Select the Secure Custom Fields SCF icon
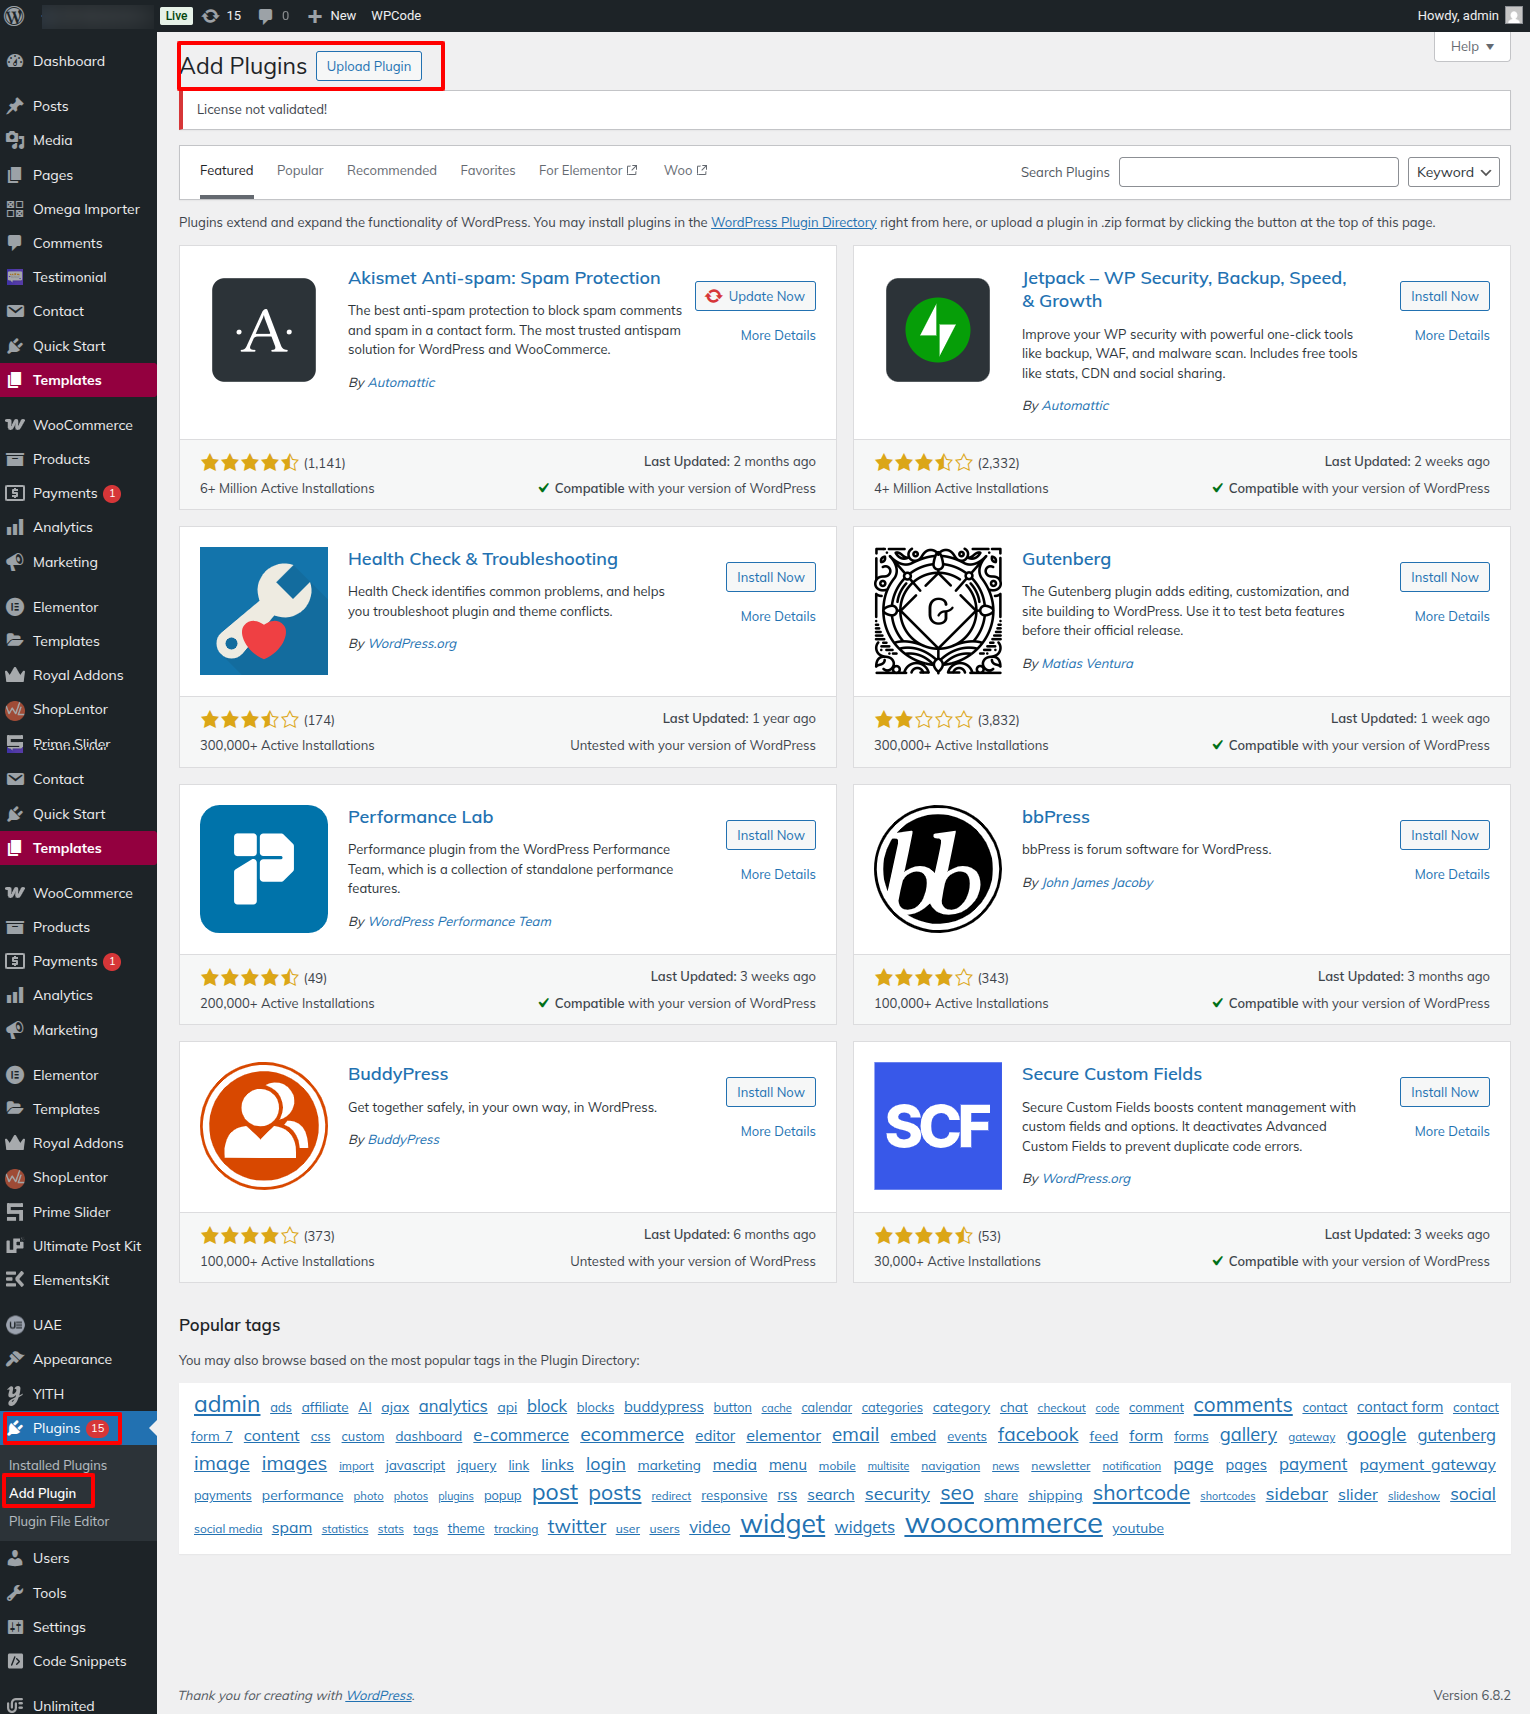 (937, 1126)
